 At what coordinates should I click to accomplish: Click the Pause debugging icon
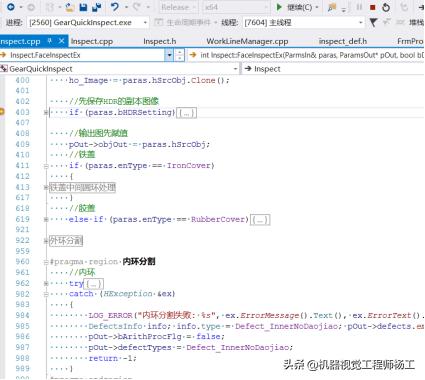click(x=359, y=7)
